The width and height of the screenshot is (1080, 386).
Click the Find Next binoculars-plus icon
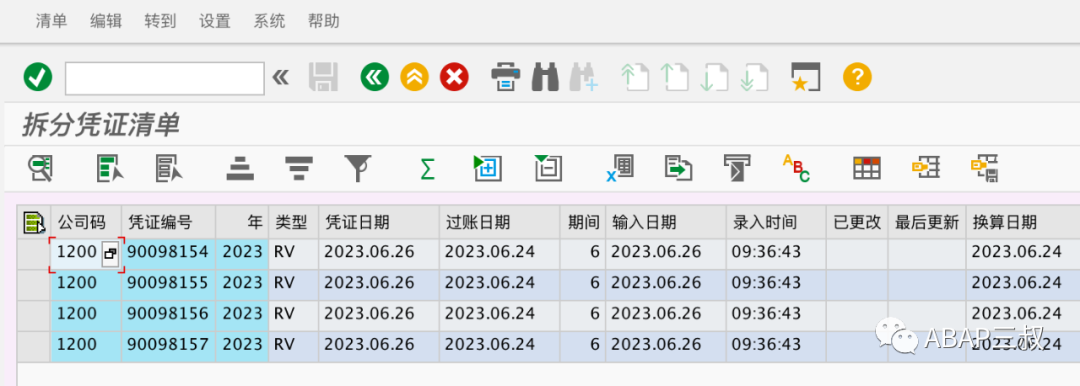click(x=584, y=77)
